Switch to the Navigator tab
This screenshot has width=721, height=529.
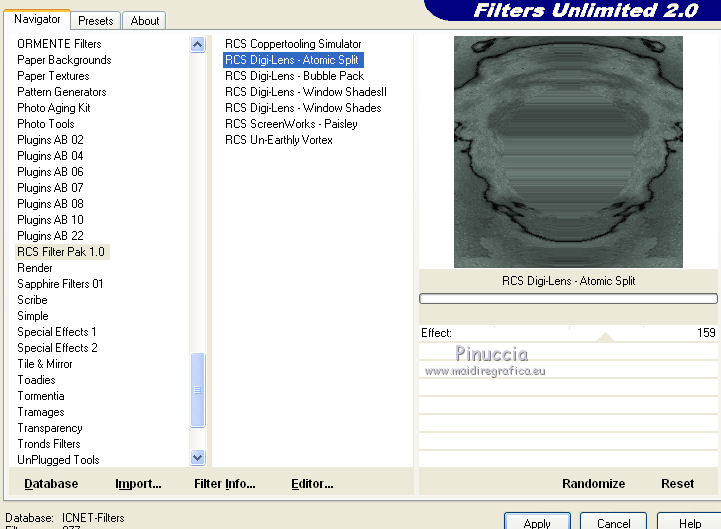[37, 19]
